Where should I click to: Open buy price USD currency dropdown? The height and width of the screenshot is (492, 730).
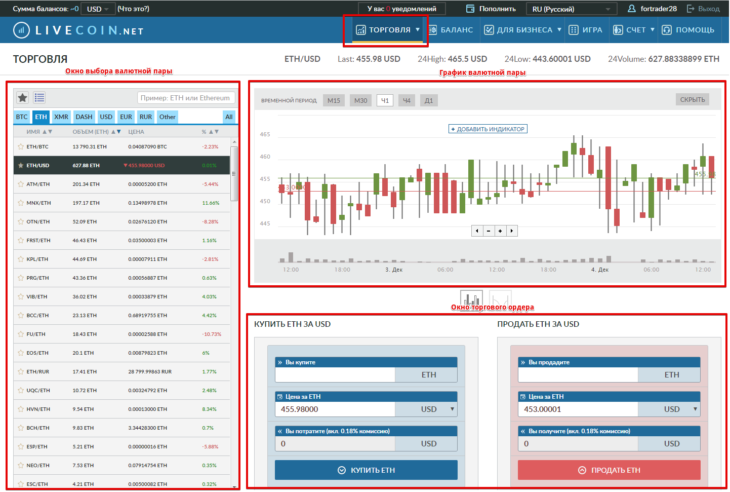point(426,409)
